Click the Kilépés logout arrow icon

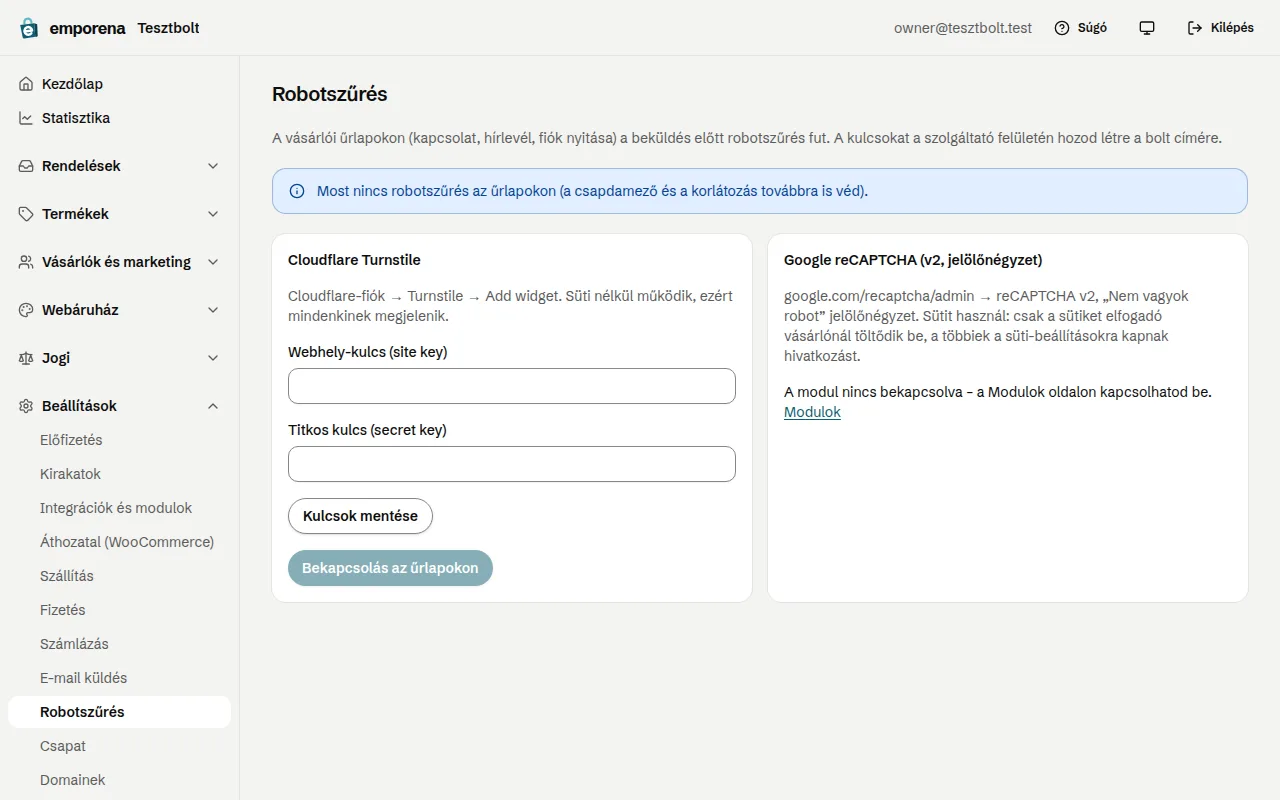tap(1195, 28)
